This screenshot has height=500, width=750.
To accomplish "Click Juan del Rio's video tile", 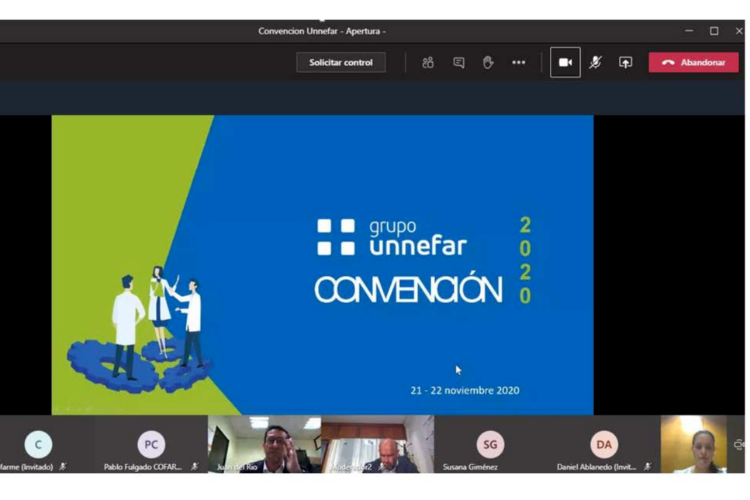I will coord(265,444).
